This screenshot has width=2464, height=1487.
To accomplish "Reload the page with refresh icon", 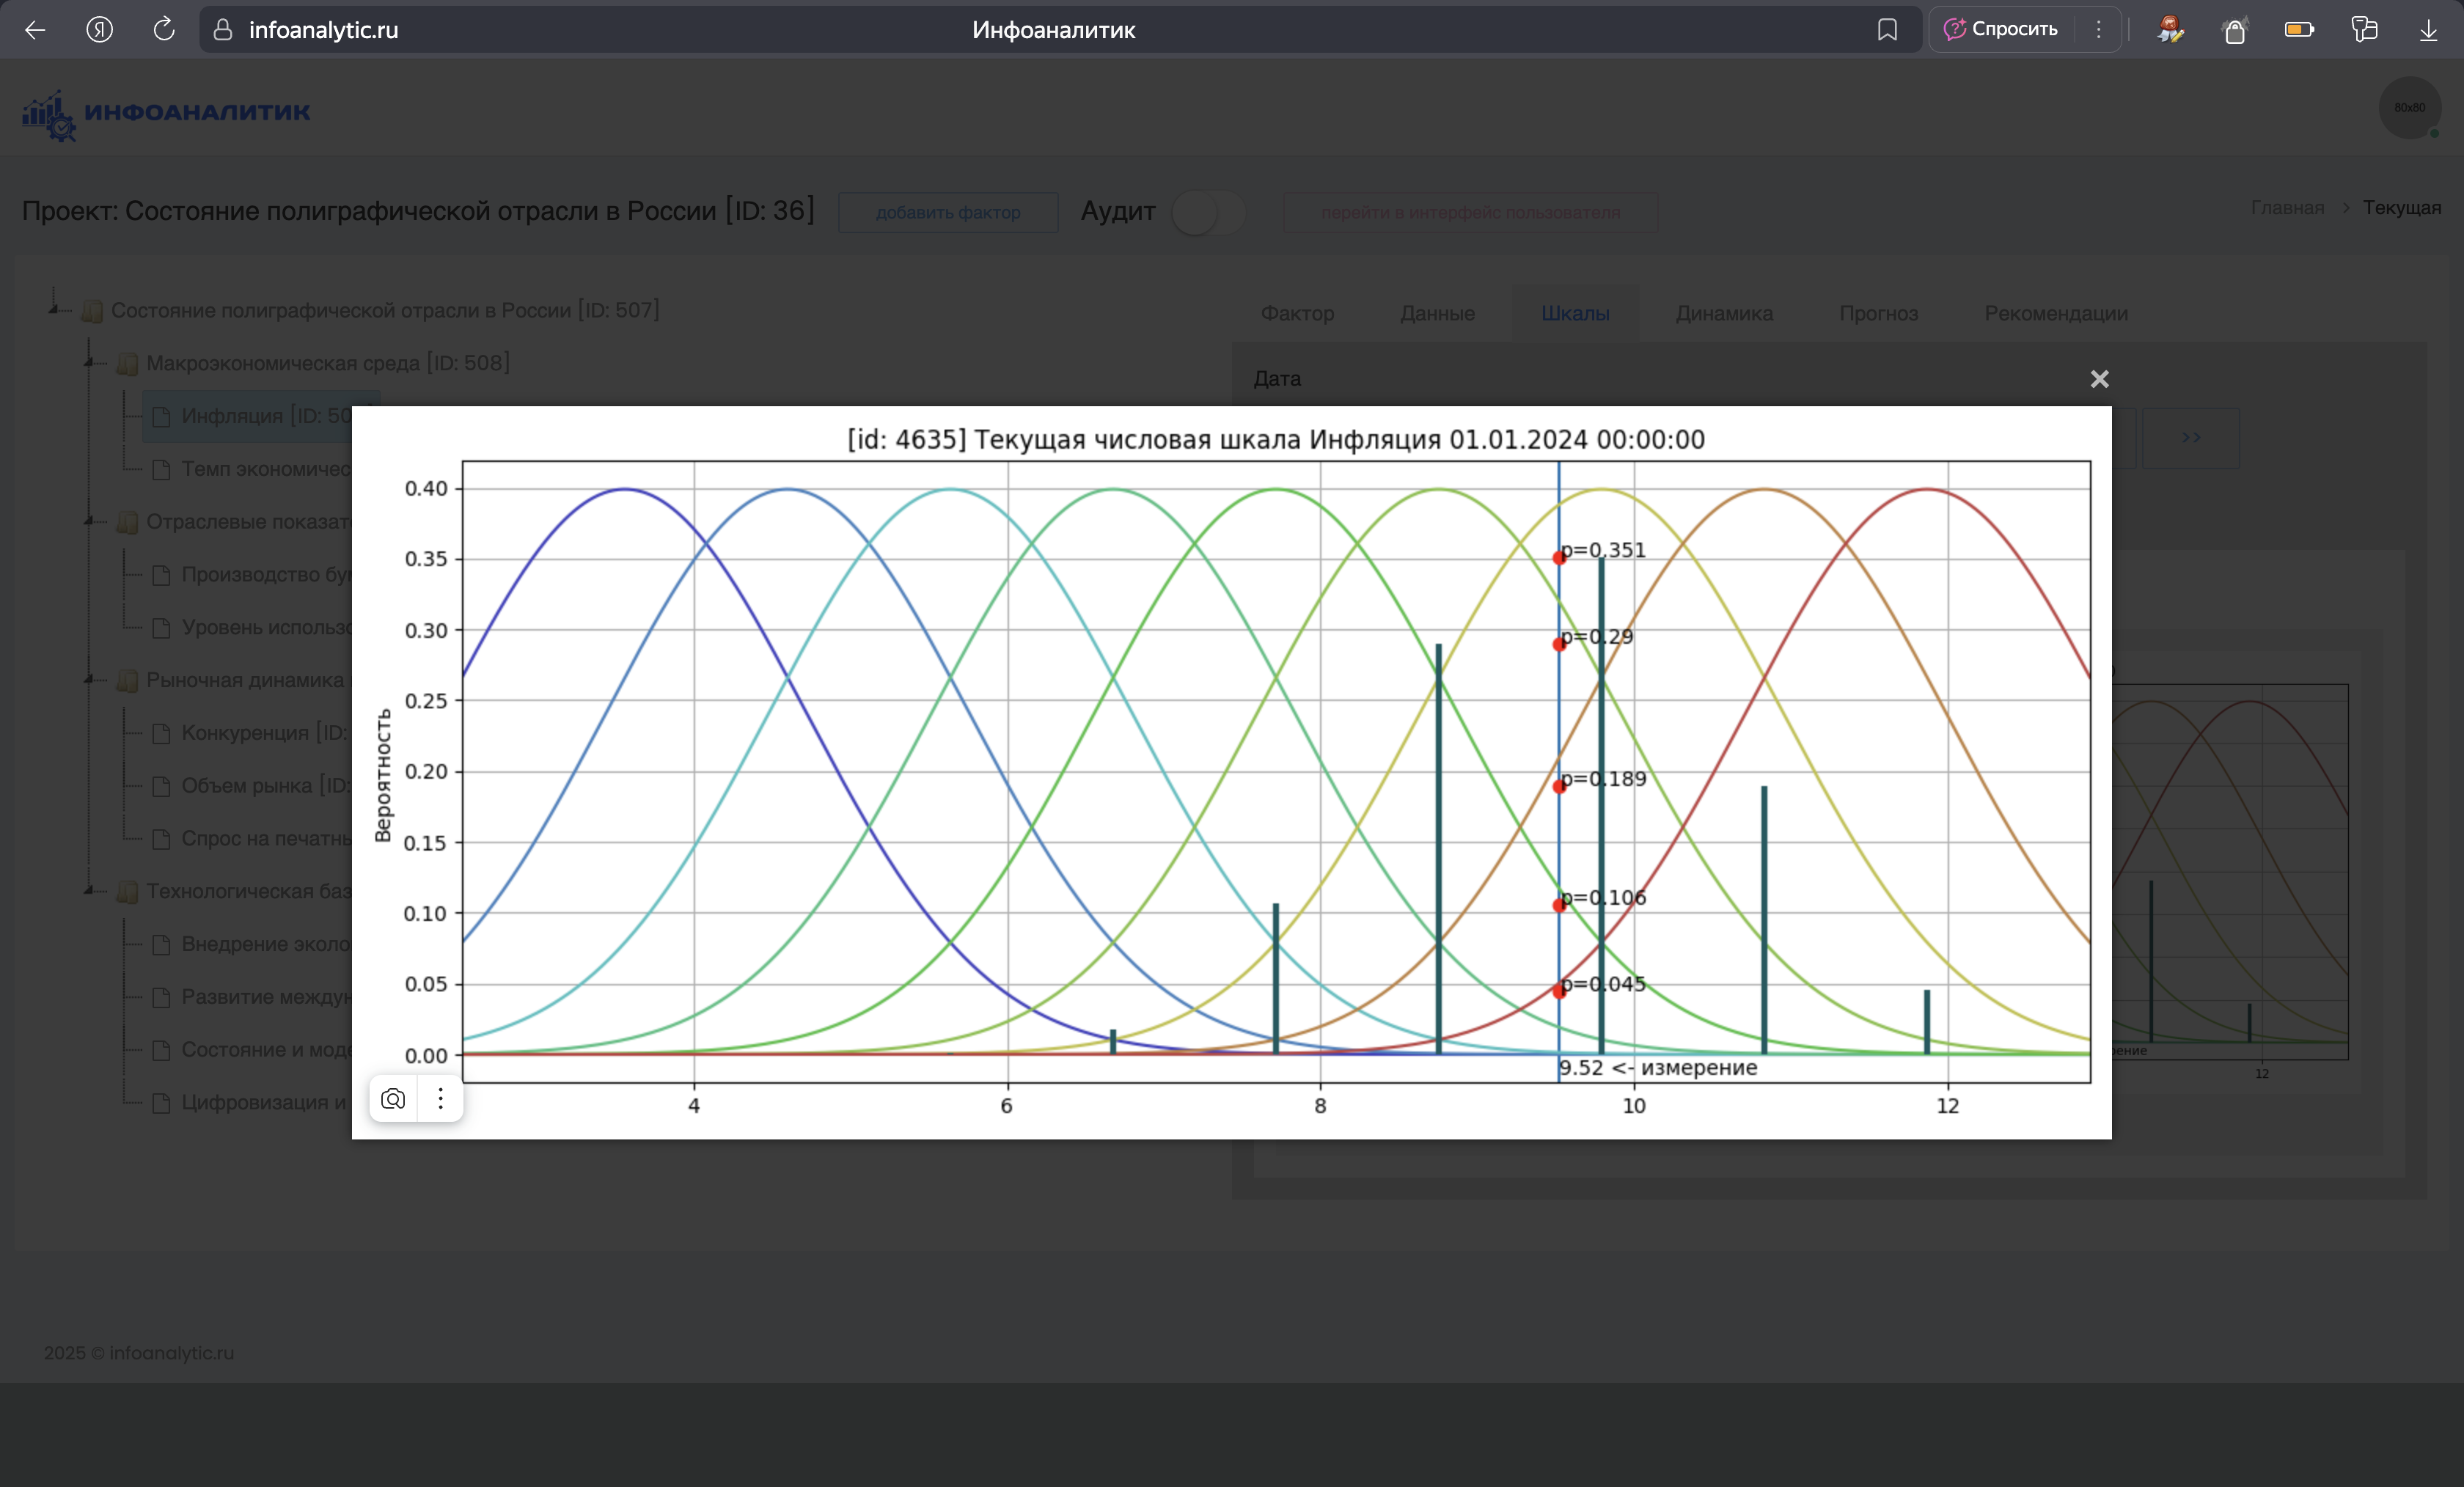I will point(164,30).
